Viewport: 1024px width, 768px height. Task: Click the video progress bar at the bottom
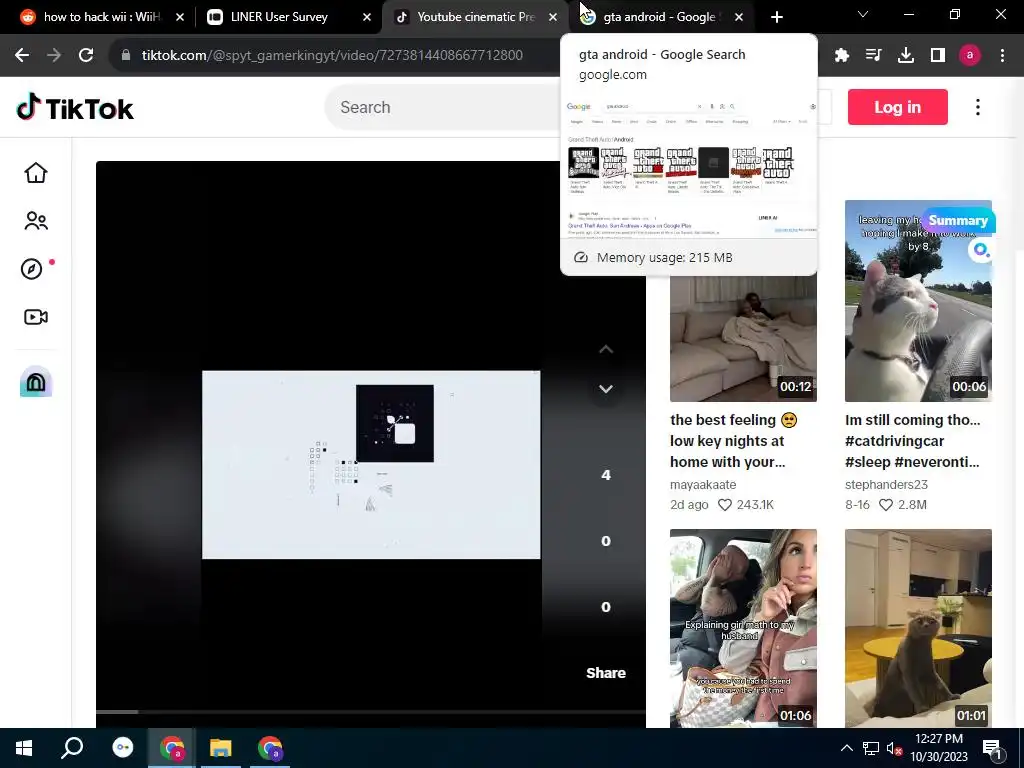click(x=370, y=711)
